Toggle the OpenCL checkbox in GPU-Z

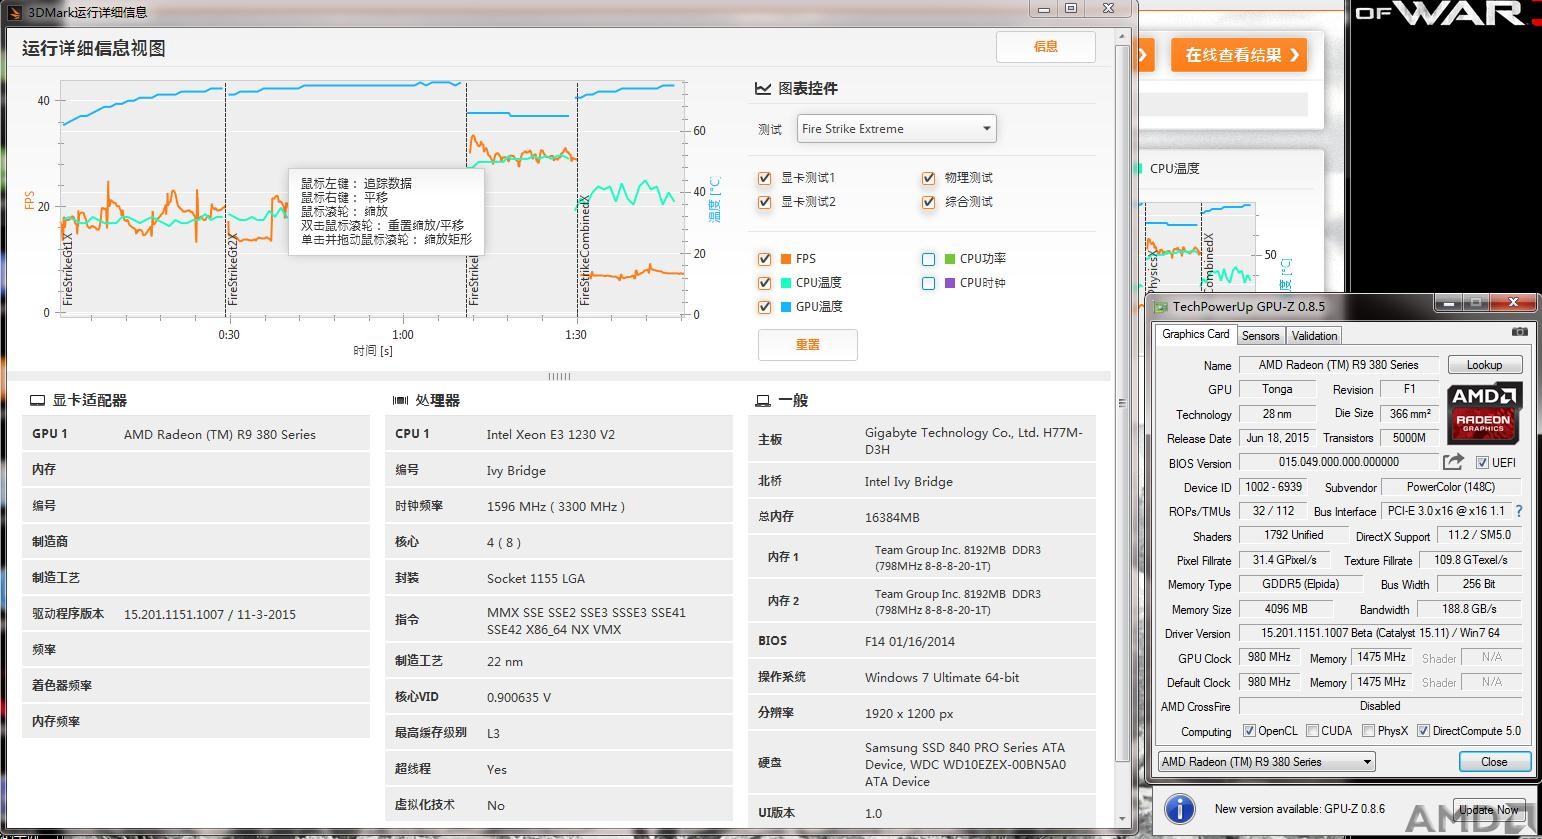coord(1249,731)
